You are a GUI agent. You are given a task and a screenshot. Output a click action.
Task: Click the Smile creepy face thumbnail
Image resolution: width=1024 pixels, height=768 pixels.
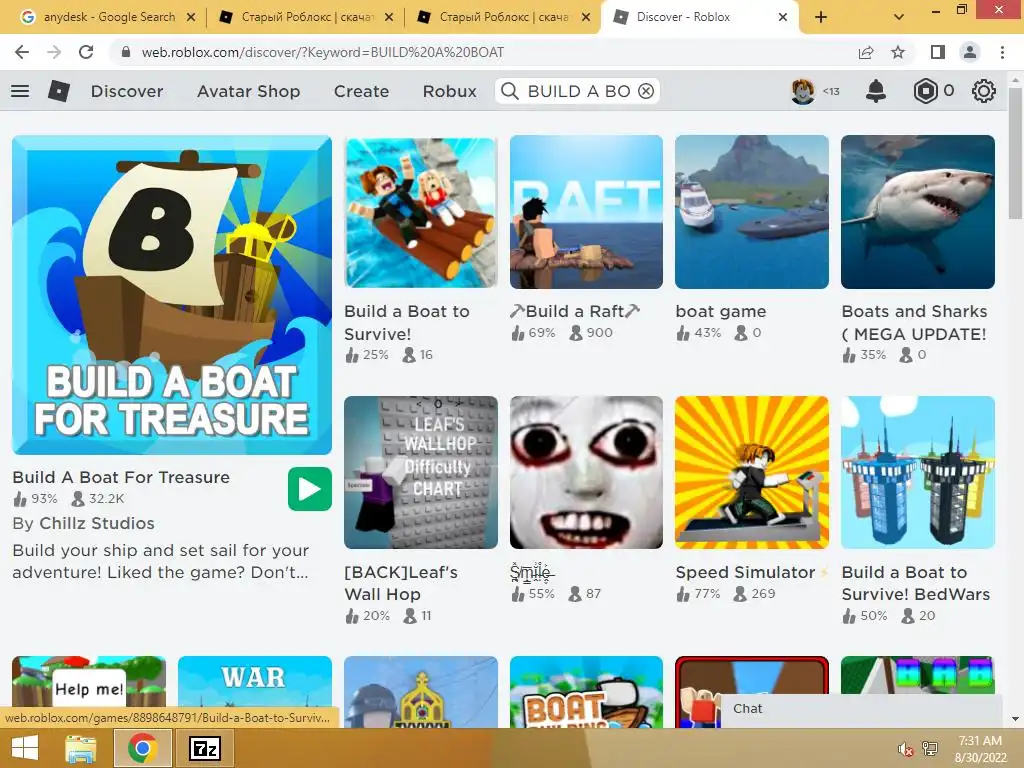click(x=586, y=472)
